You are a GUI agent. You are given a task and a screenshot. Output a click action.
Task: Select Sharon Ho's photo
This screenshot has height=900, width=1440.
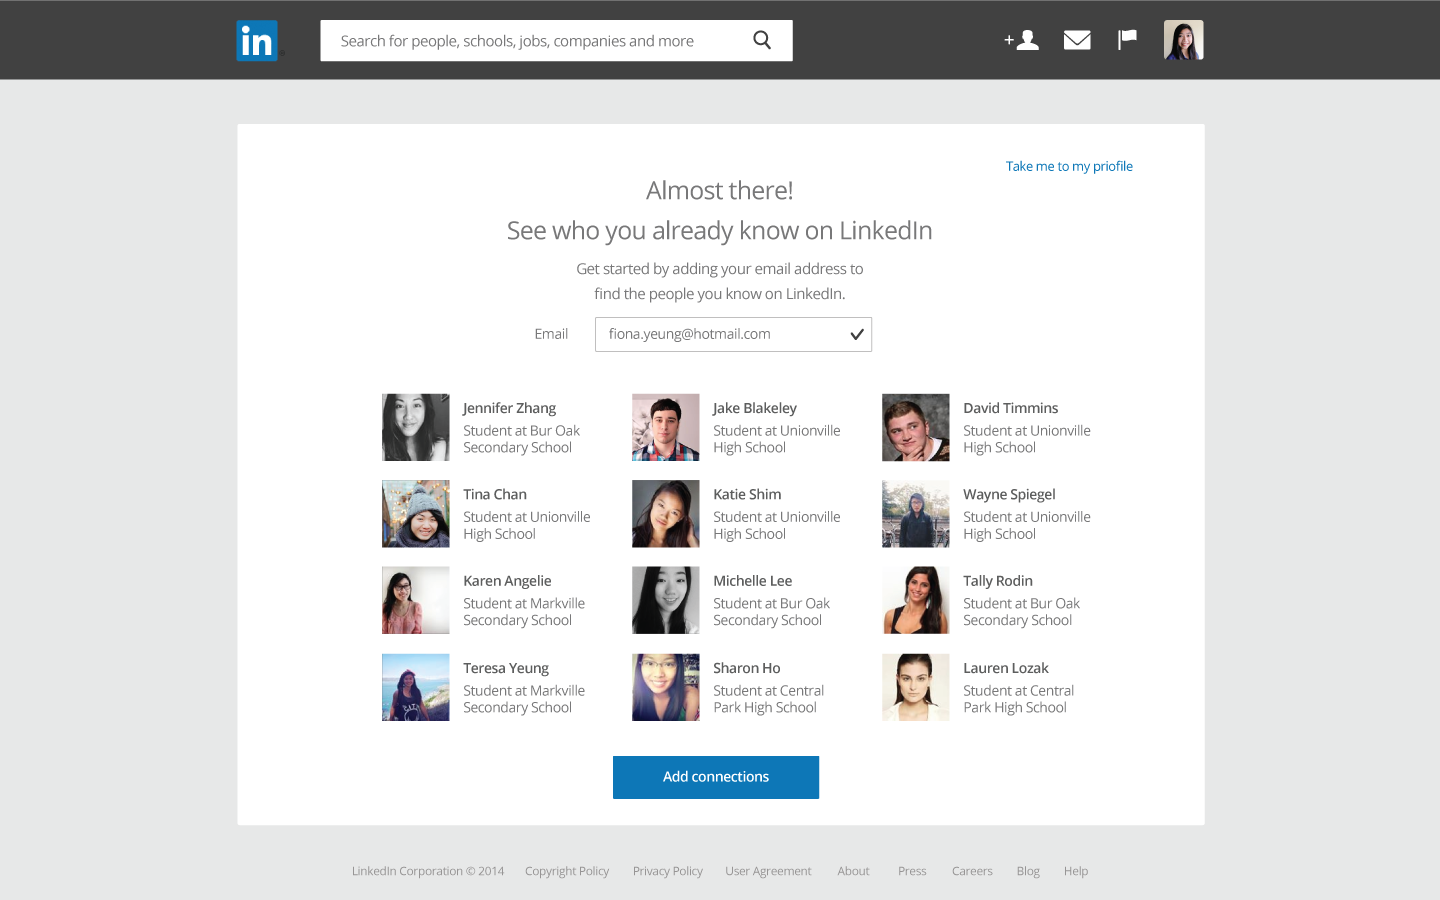[x=666, y=687]
